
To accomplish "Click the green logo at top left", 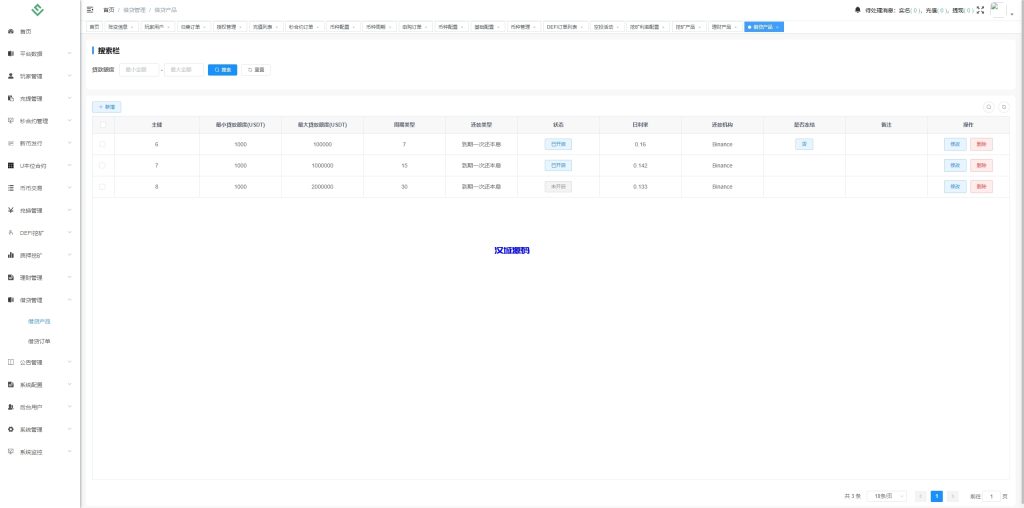I will 38,10.
